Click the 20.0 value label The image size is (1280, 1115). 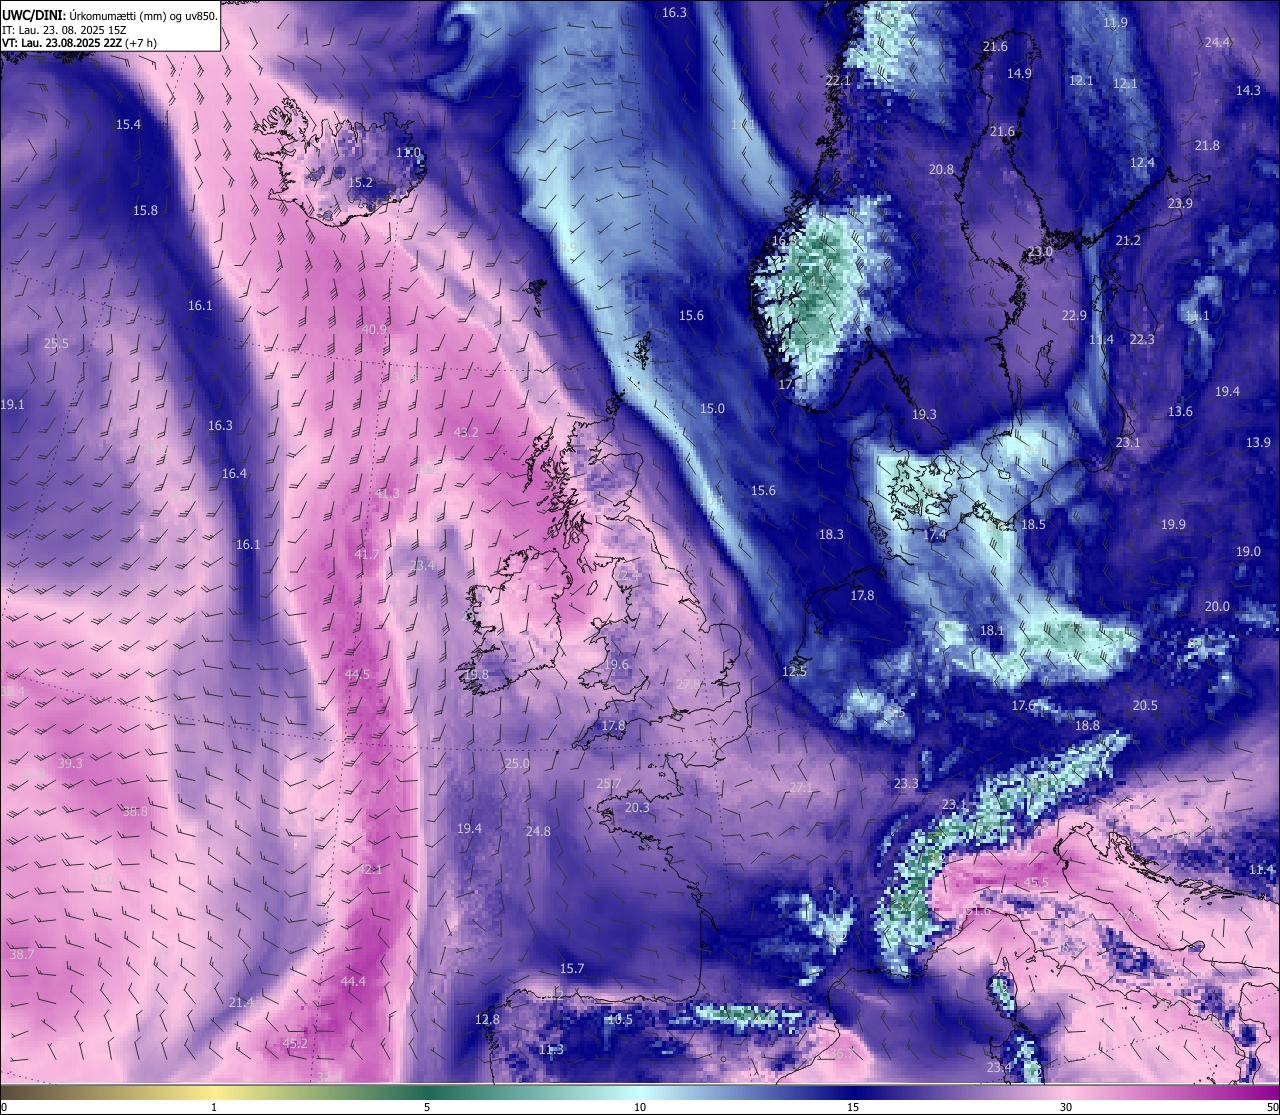coord(1217,607)
